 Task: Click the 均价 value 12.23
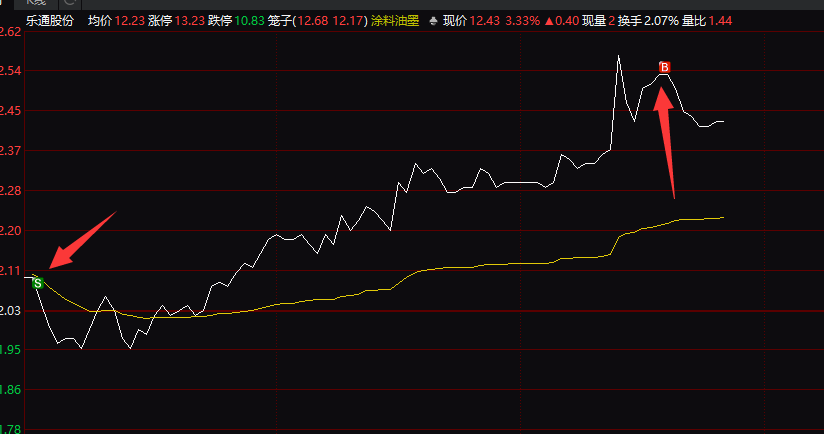130,21
